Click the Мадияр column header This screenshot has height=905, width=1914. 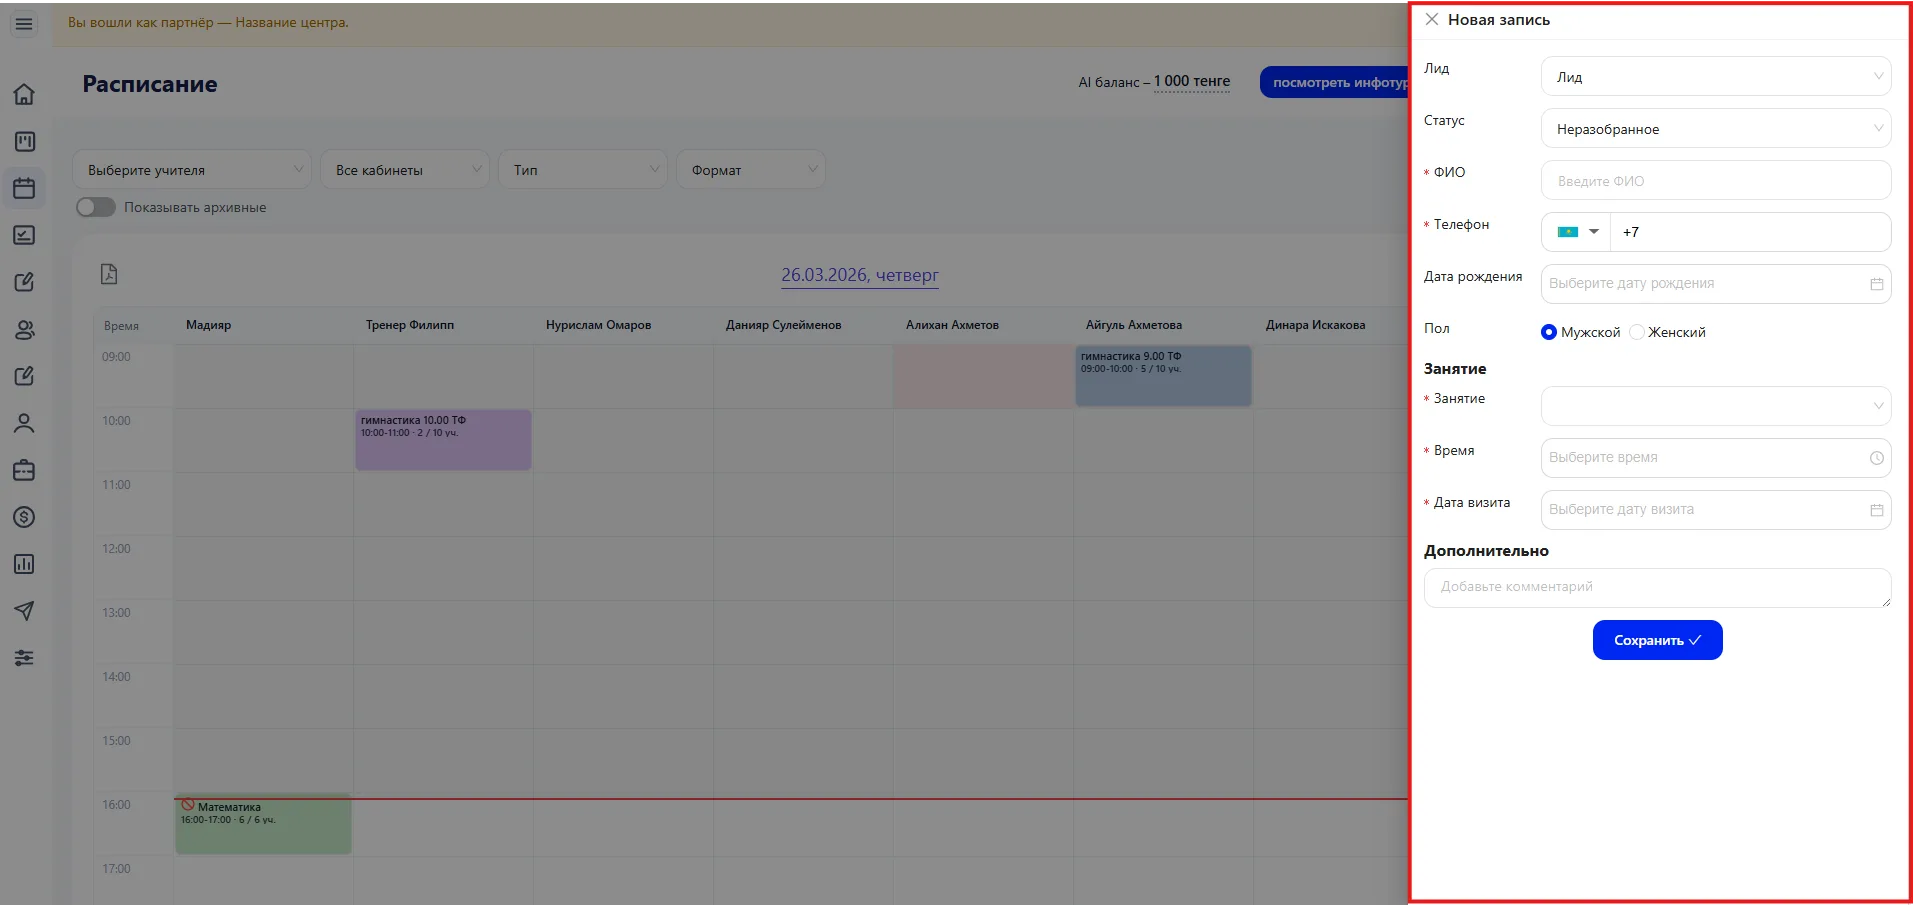tap(208, 325)
